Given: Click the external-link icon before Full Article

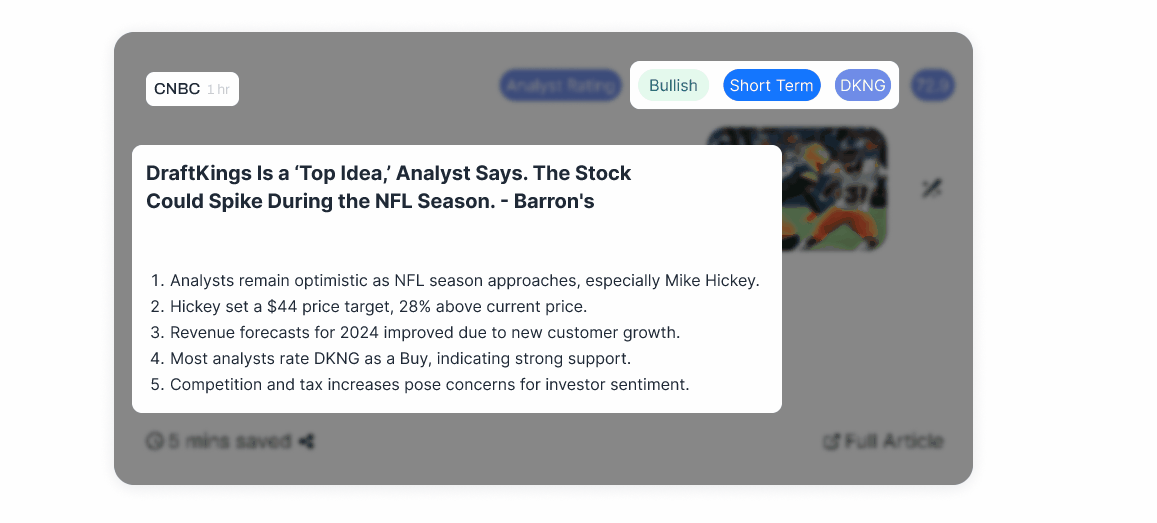Looking at the screenshot, I should [x=832, y=442].
